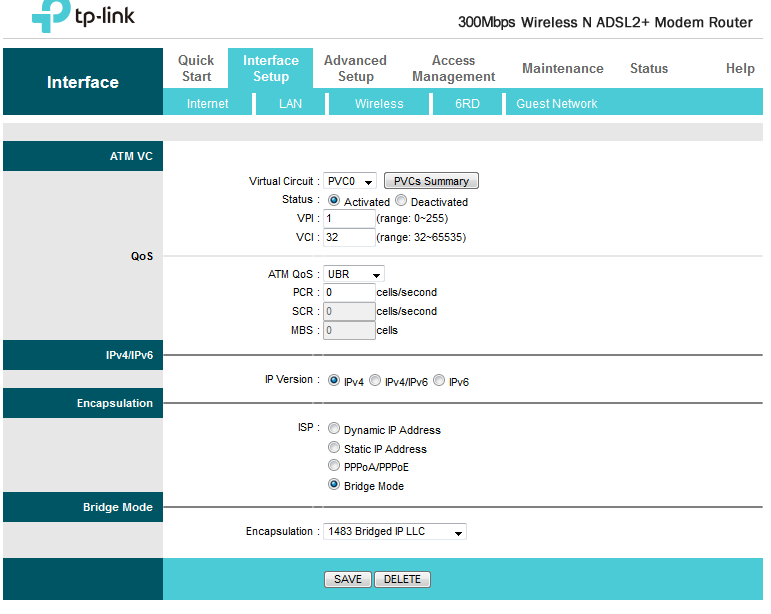Click the VPI input field
The height and width of the screenshot is (614, 771).
coord(349,218)
